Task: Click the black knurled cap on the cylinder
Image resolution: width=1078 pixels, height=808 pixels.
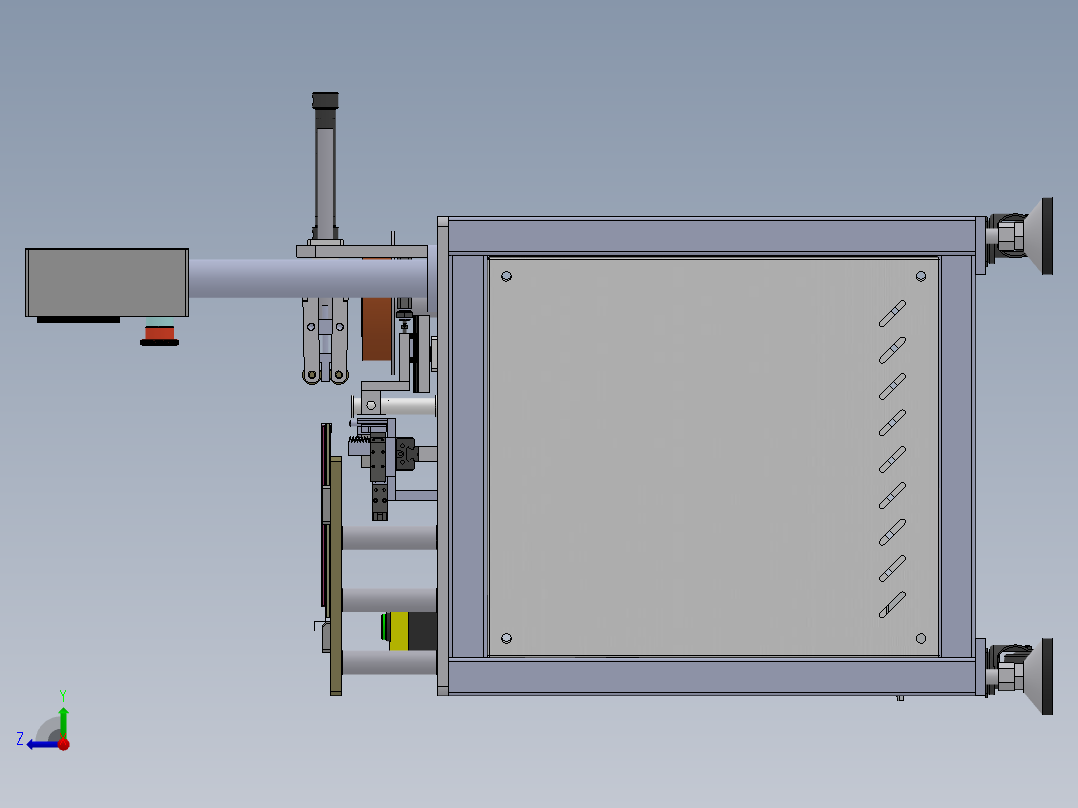Action: (326, 100)
